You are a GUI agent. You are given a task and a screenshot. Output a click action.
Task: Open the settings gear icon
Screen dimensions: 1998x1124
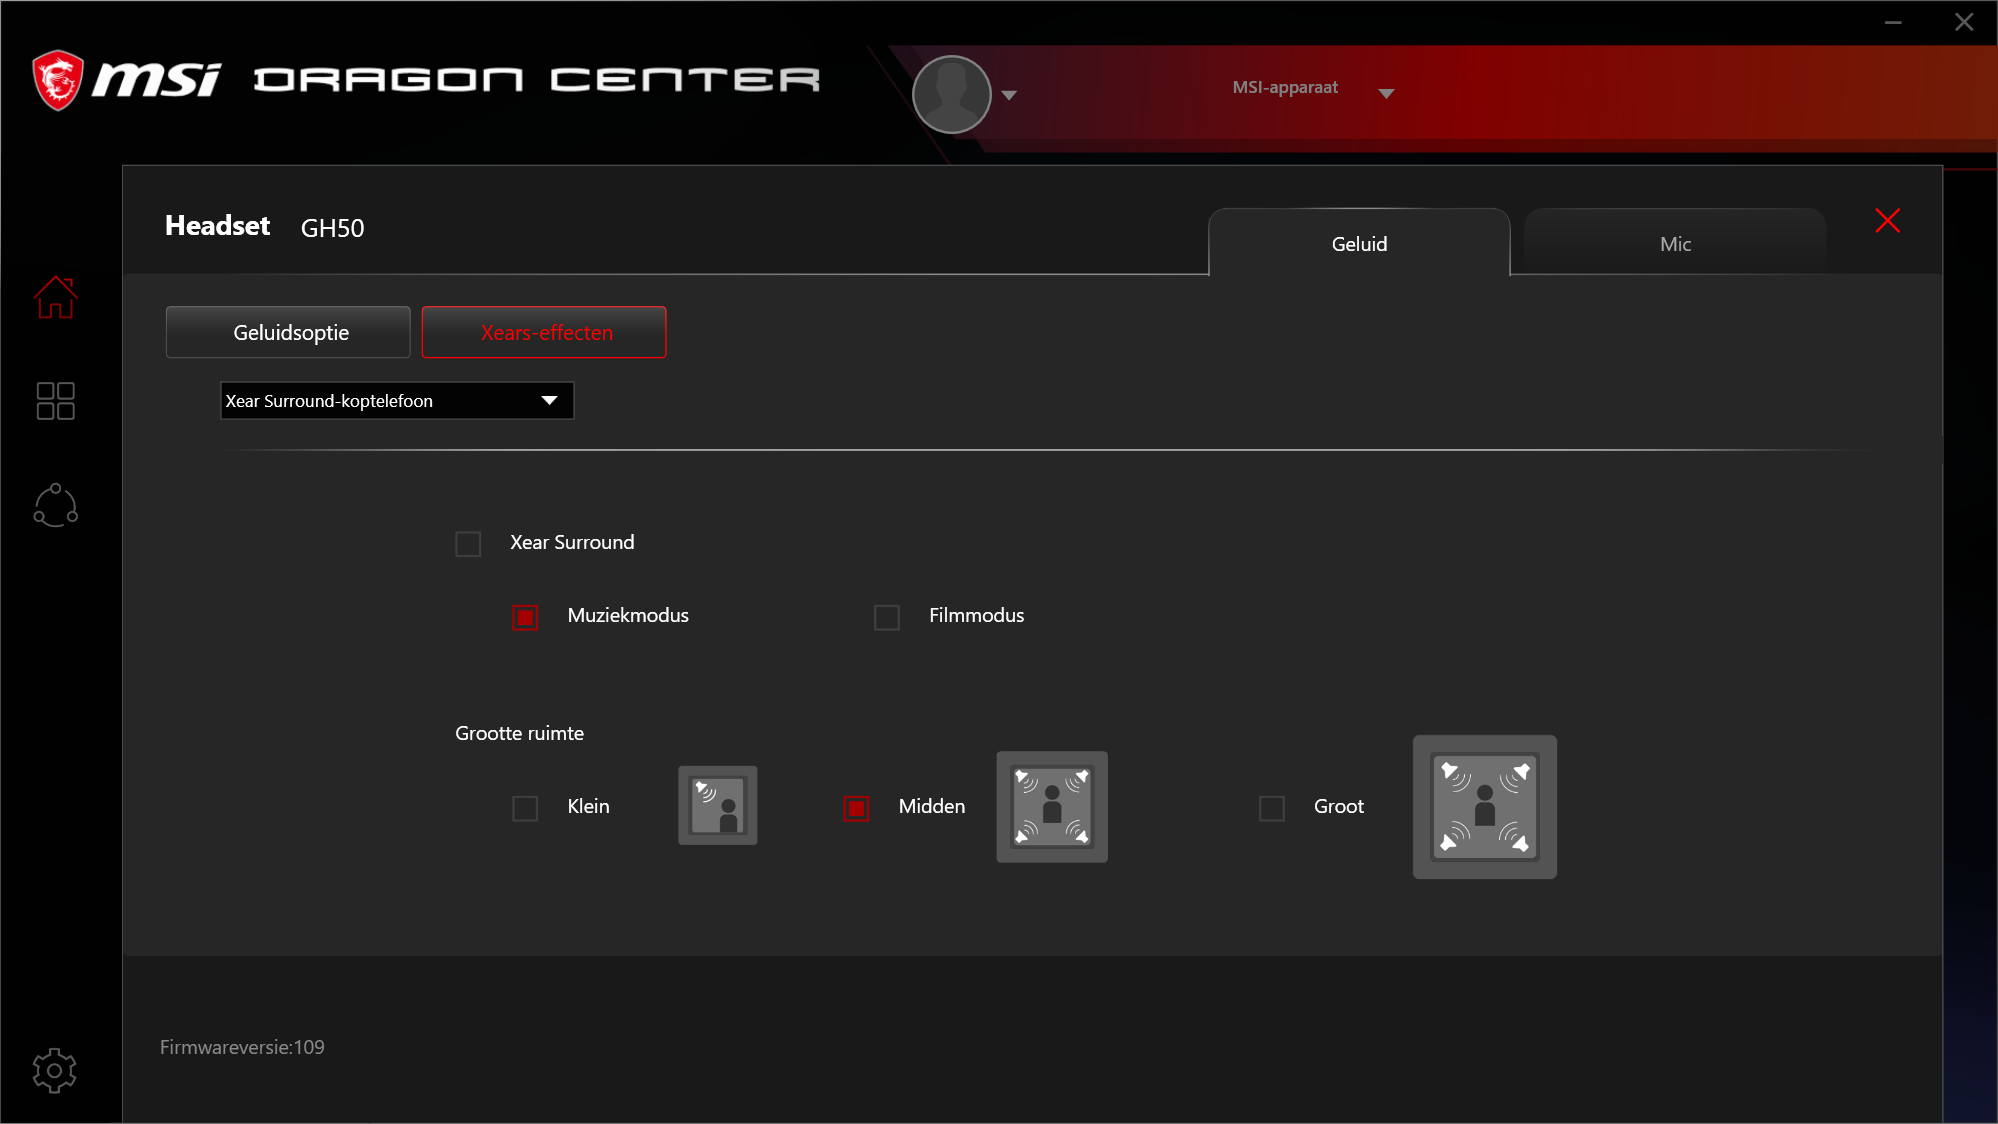[54, 1070]
